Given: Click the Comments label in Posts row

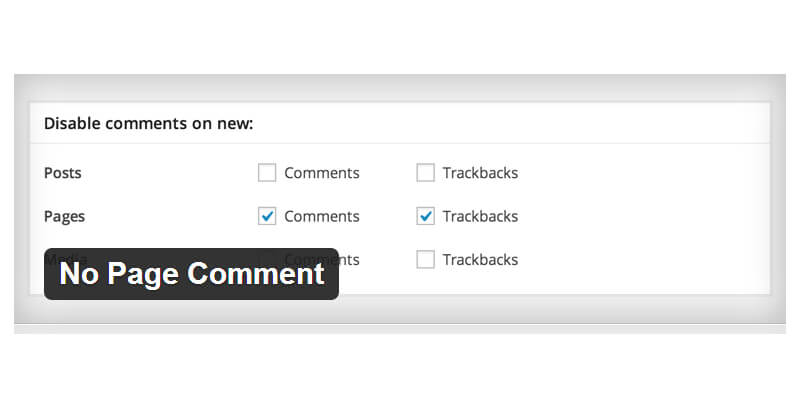Looking at the screenshot, I should tap(321, 173).
